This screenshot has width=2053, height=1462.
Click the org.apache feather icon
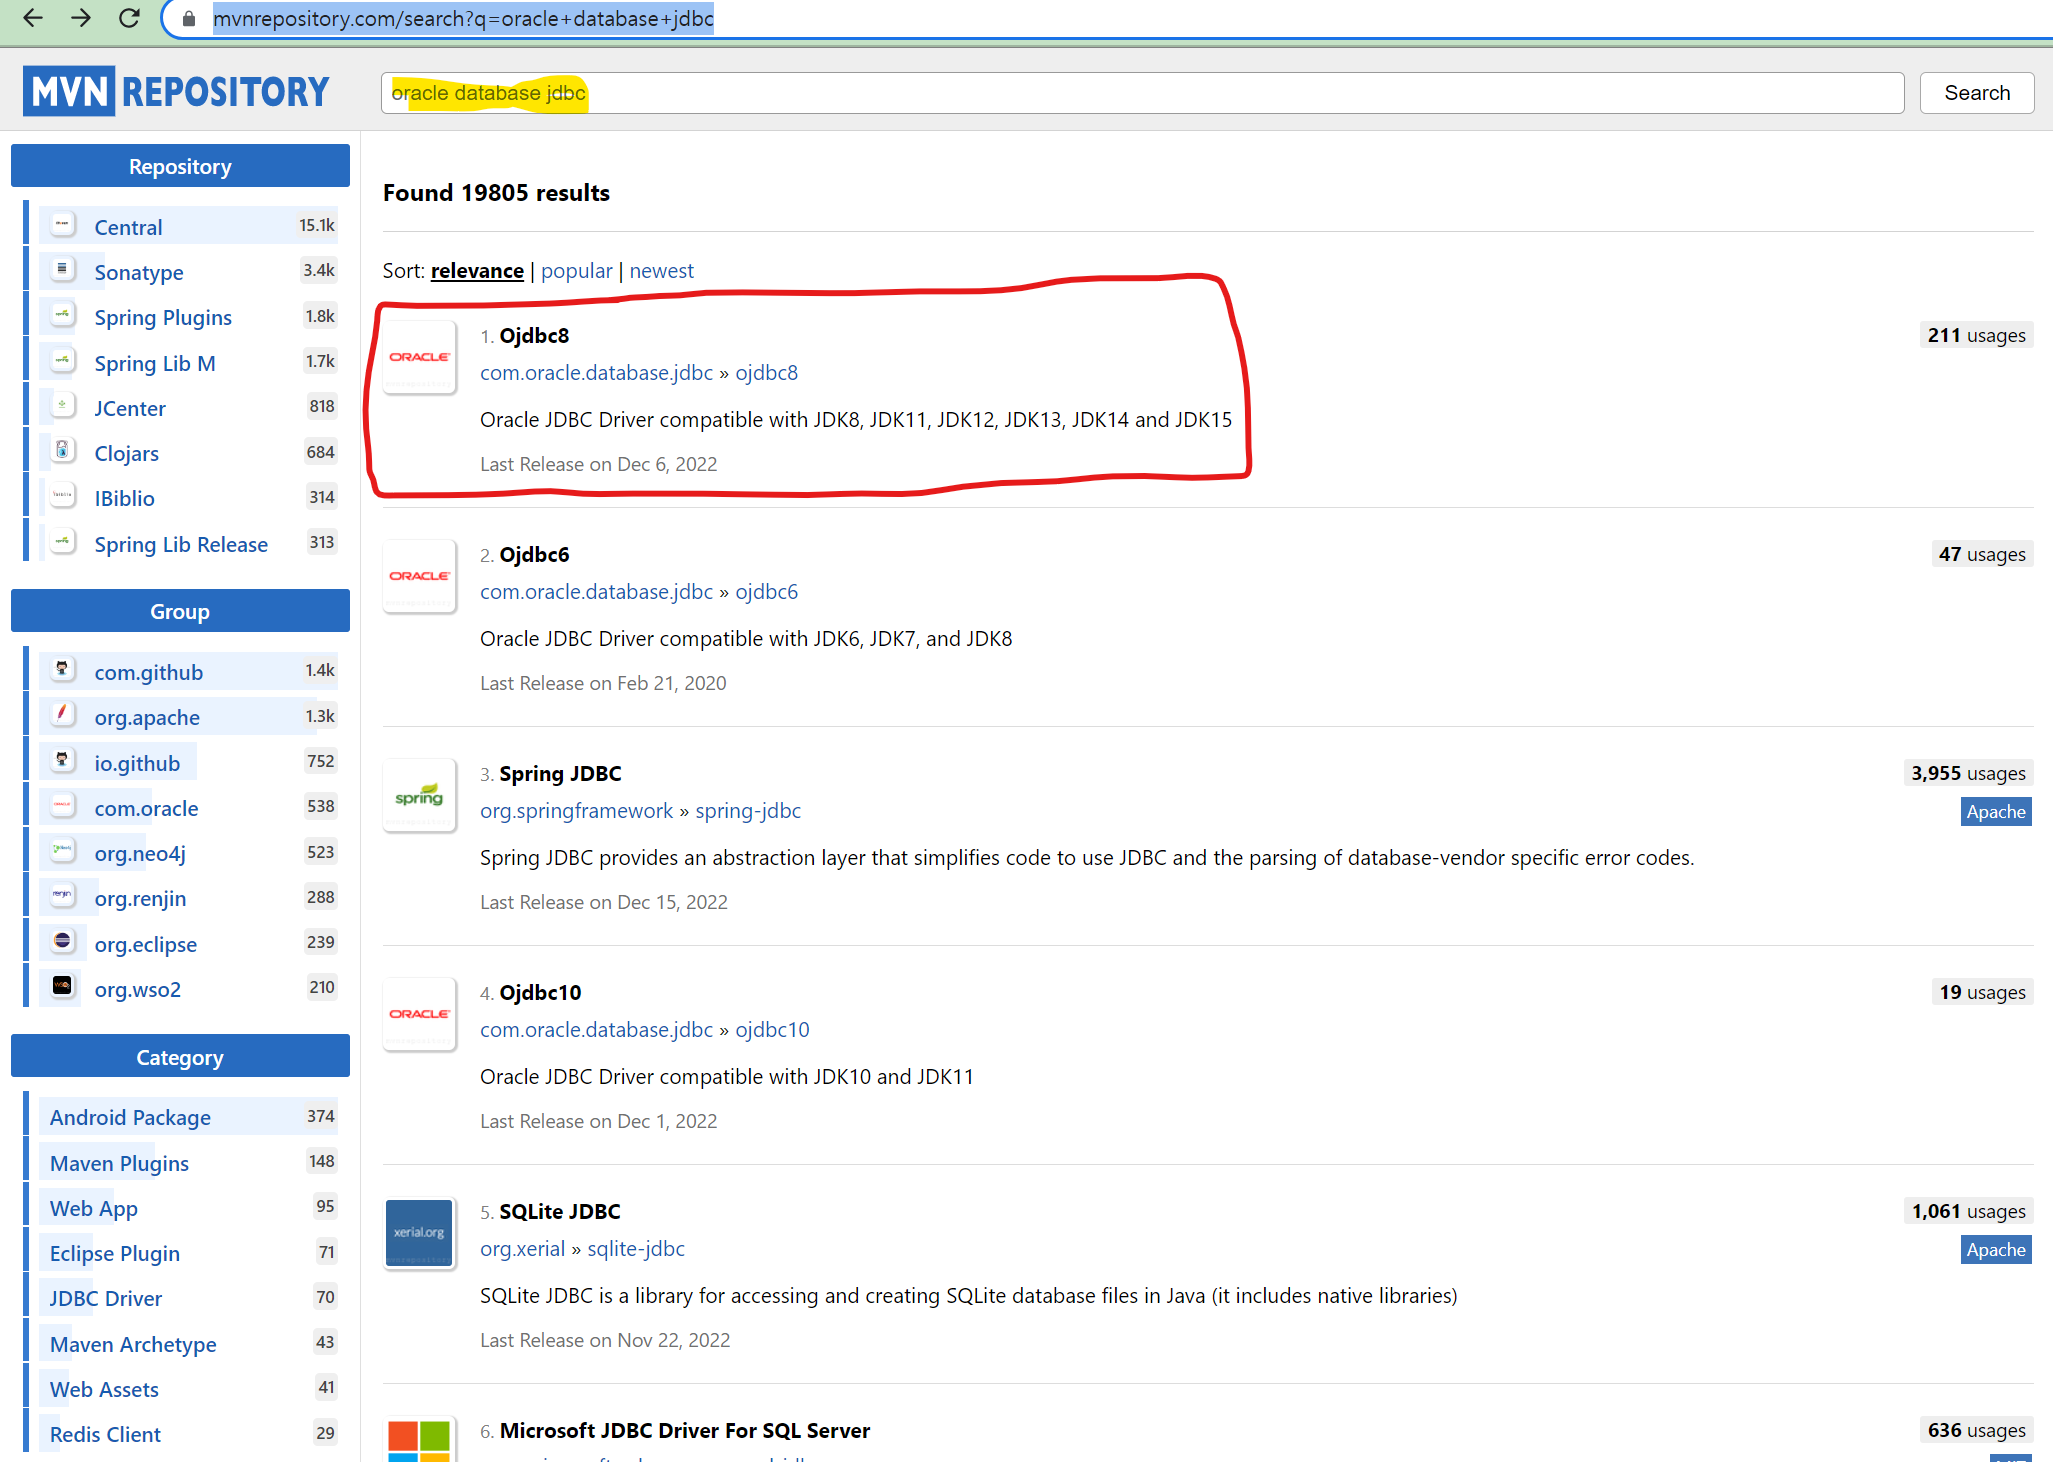coord(62,715)
